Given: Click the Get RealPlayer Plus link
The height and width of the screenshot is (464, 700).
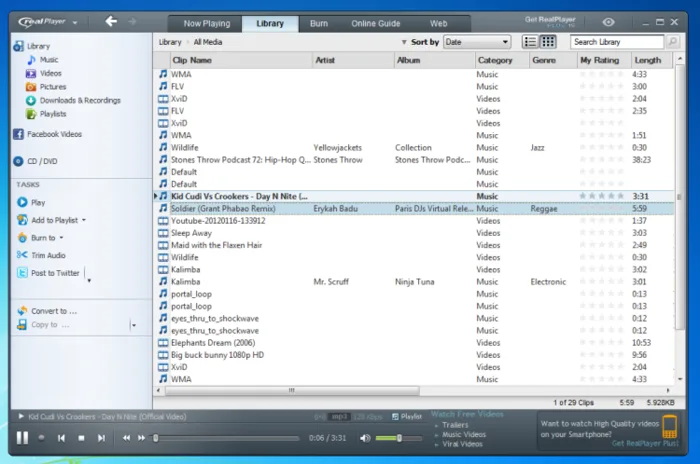Looking at the screenshot, I should click(645, 443).
